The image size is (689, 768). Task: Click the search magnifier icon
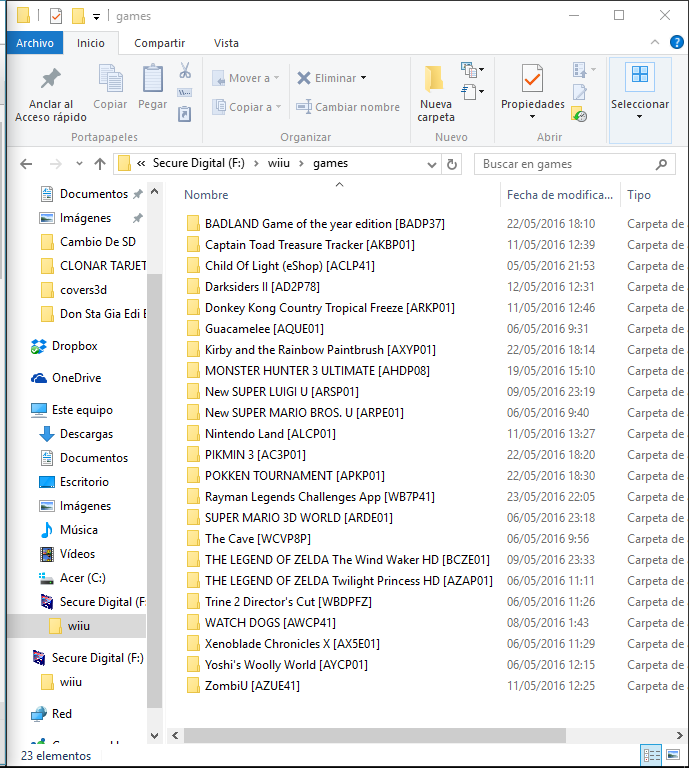661,164
